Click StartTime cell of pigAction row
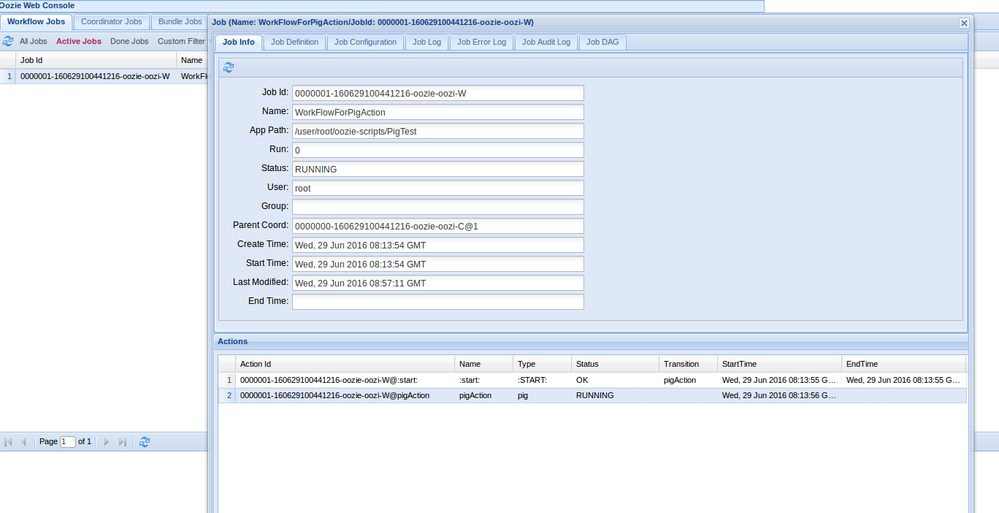Screen dimensions: 999x513 pos(779,396)
